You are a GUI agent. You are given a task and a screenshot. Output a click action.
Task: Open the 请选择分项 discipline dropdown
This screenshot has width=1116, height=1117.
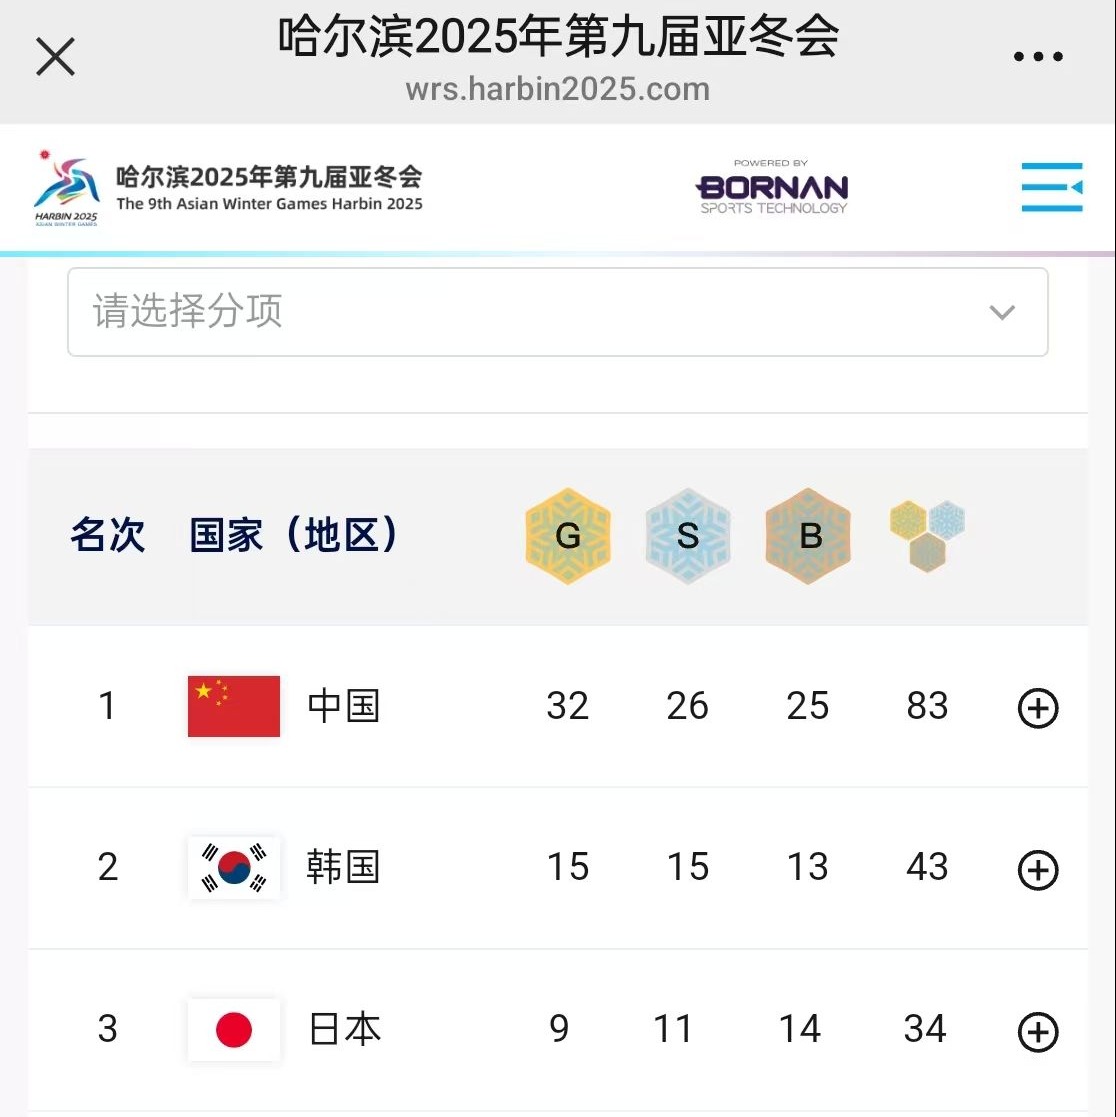558,312
